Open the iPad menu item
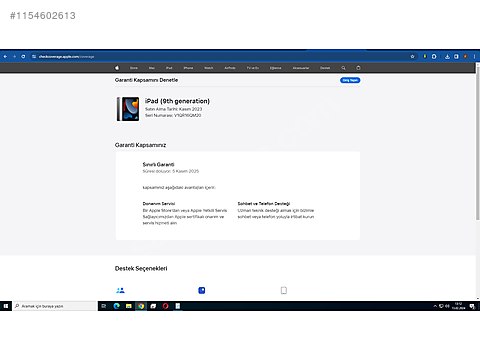The height and width of the screenshot is (360, 480). click(169, 68)
